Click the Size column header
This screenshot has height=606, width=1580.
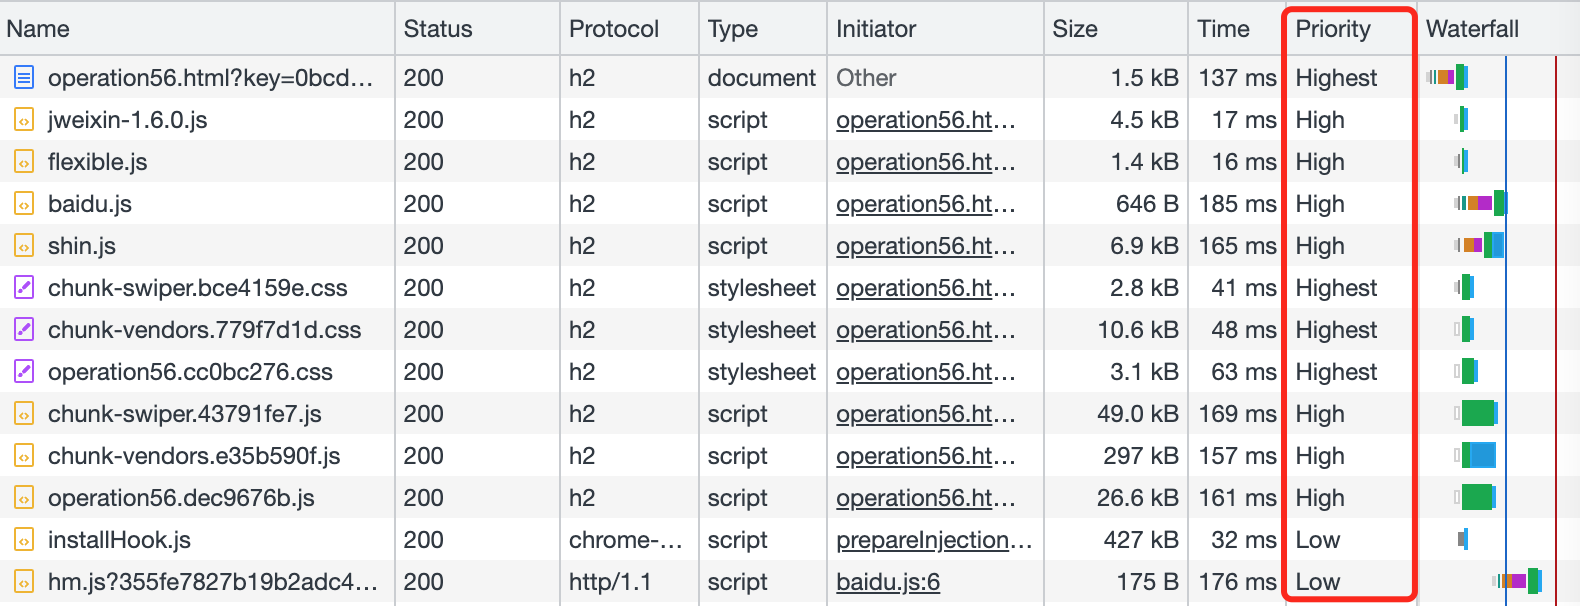[1075, 29]
